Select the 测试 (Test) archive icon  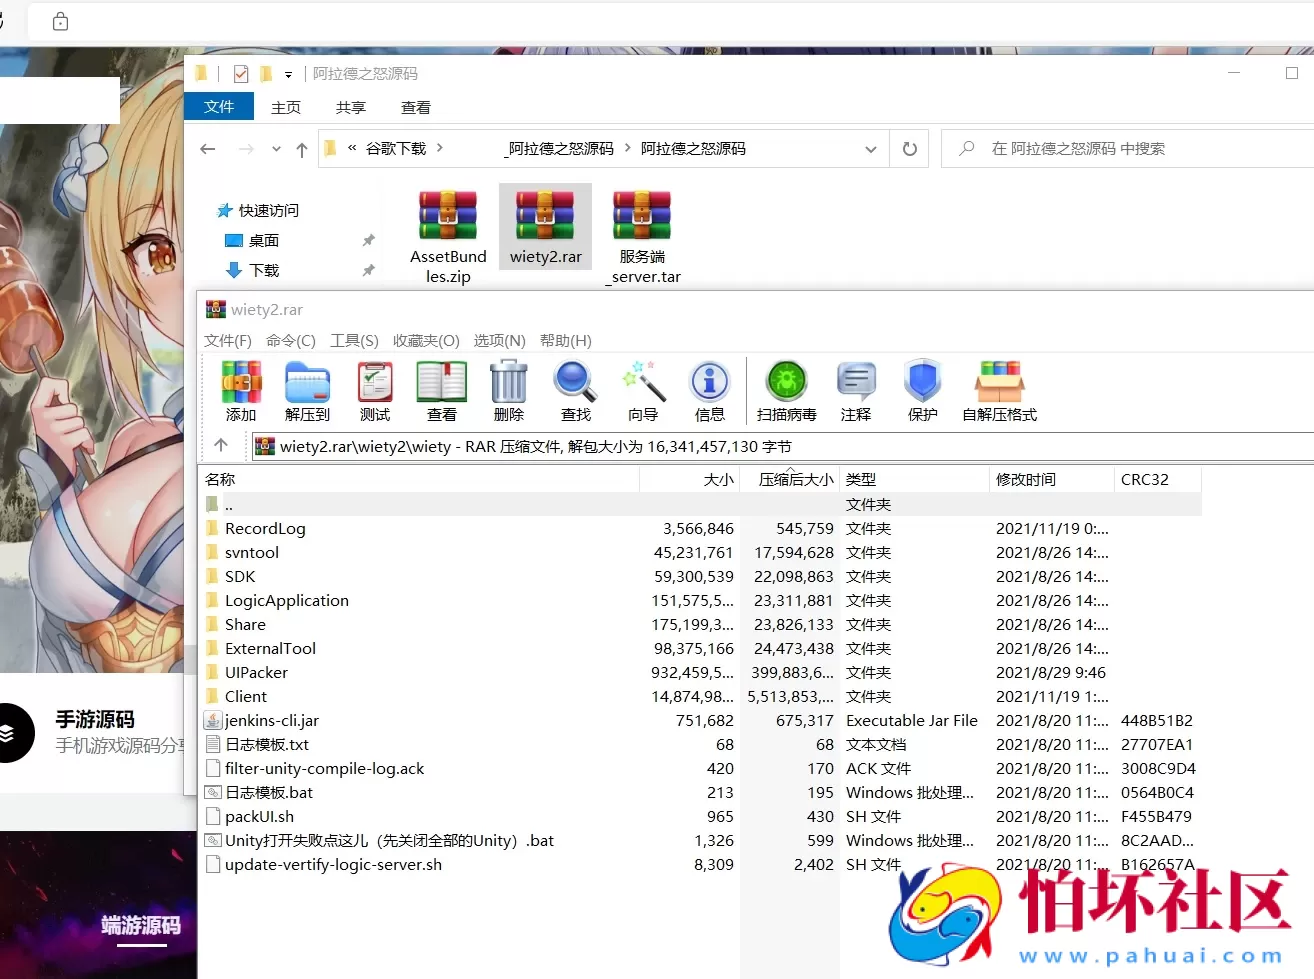375,390
